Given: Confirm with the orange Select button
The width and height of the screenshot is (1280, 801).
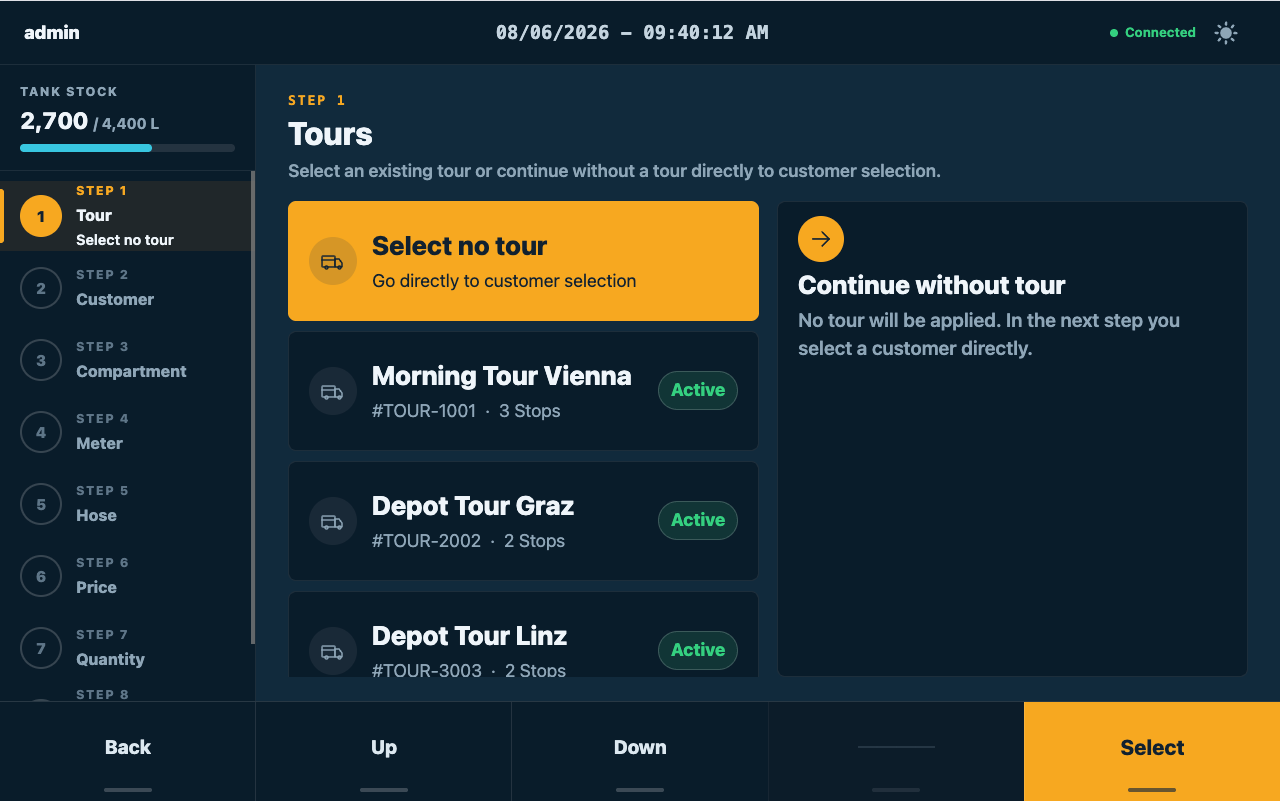Looking at the screenshot, I should click(1152, 751).
